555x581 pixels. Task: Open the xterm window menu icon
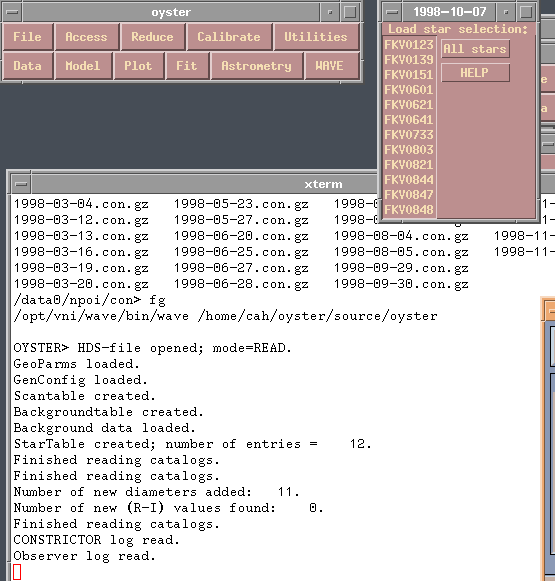21,184
